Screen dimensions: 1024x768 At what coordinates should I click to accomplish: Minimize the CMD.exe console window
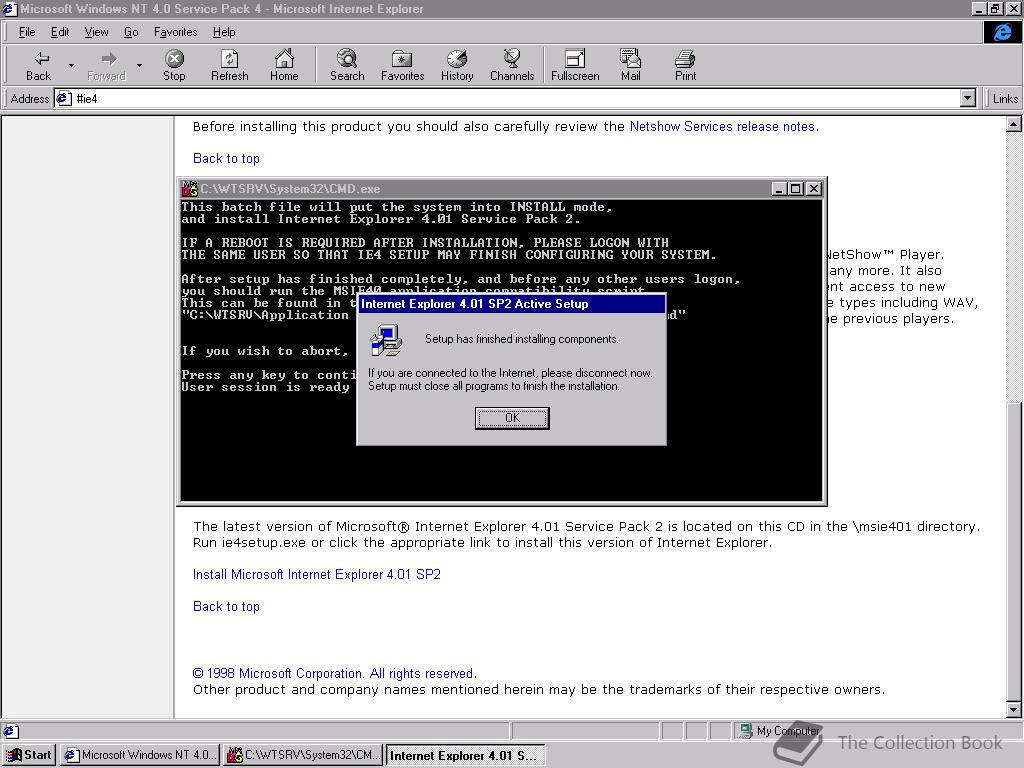click(x=778, y=189)
